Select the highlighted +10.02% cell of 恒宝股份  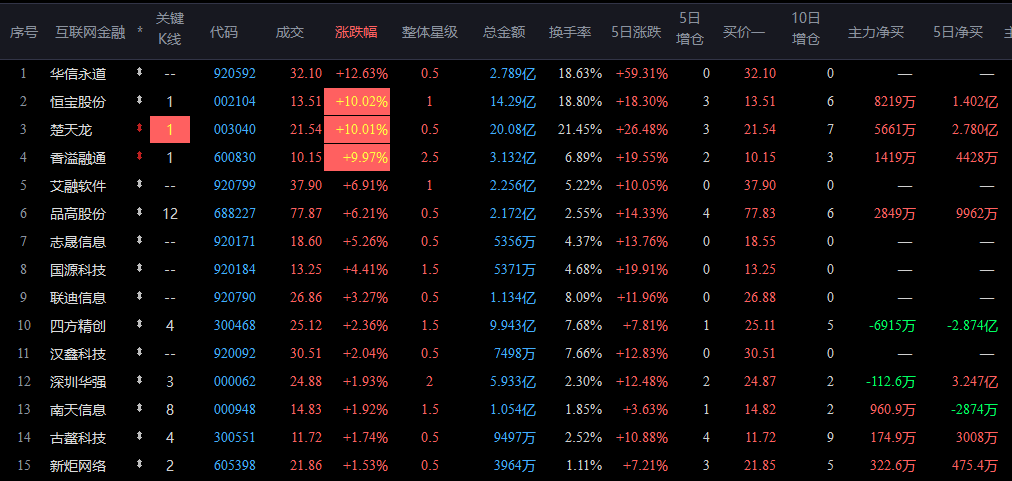[357, 101]
